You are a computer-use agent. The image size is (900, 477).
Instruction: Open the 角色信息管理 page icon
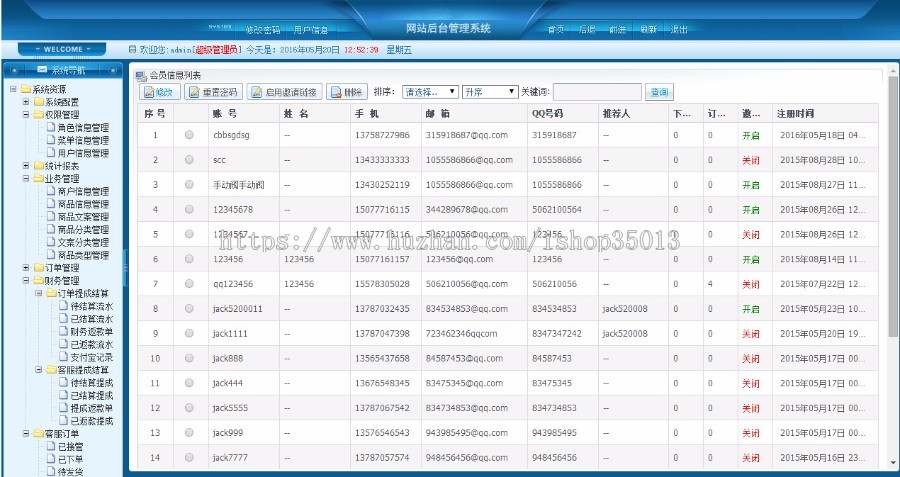(x=51, y=127)
